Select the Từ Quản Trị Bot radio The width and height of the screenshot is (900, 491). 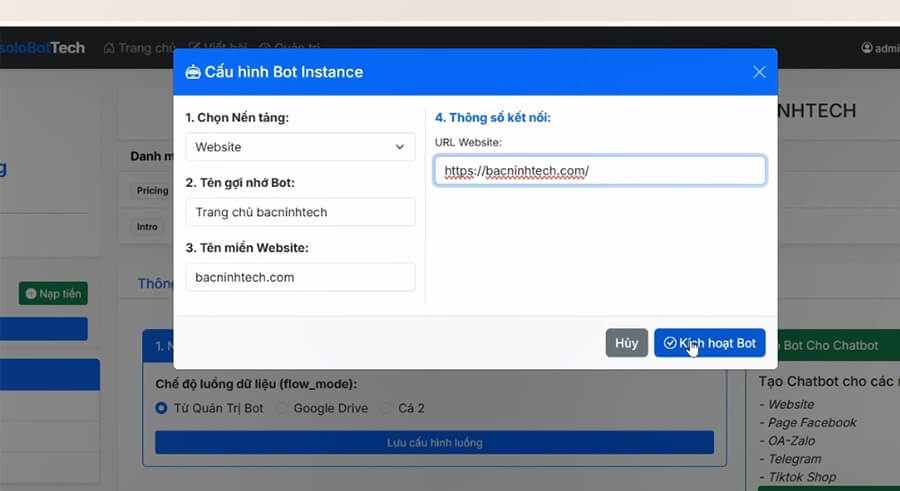pyautogui.click(x=161, y=408)
